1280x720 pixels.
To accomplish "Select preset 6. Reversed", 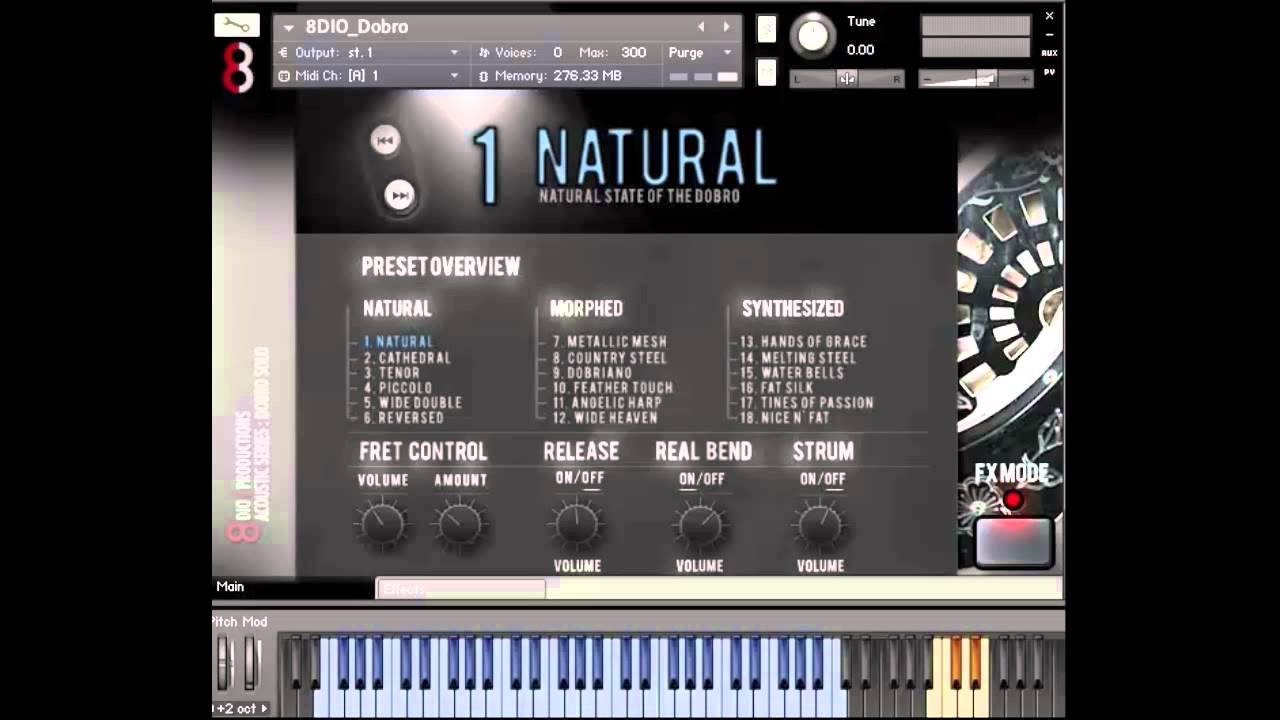I will point(404,418).
